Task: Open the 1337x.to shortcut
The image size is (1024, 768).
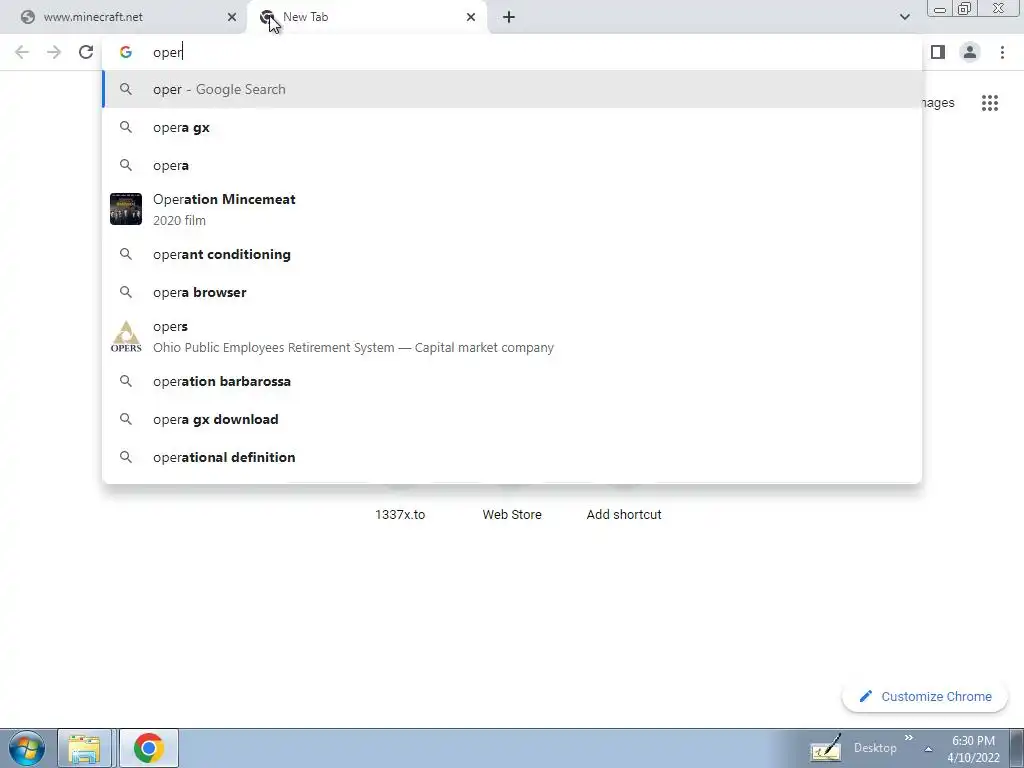Action: click(400, 515)
